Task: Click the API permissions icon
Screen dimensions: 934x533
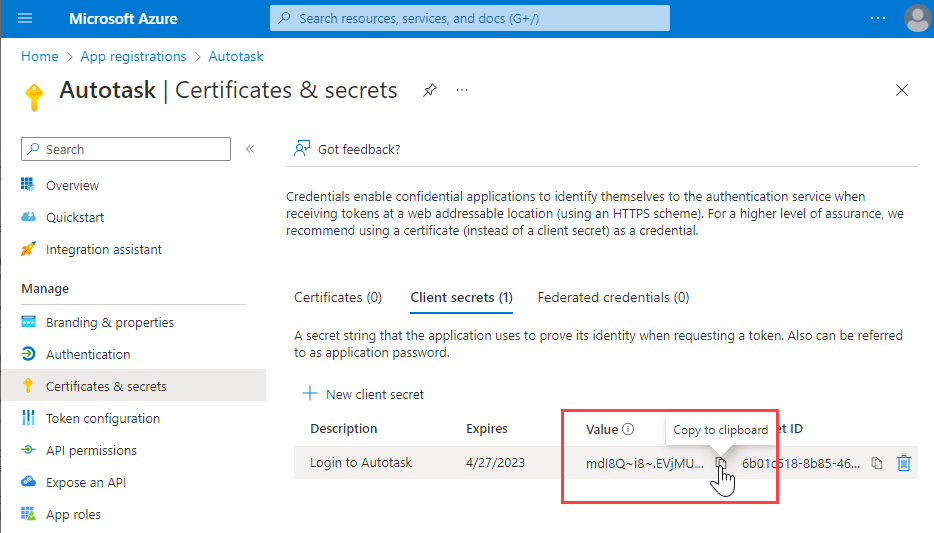Action: (28, 450)
